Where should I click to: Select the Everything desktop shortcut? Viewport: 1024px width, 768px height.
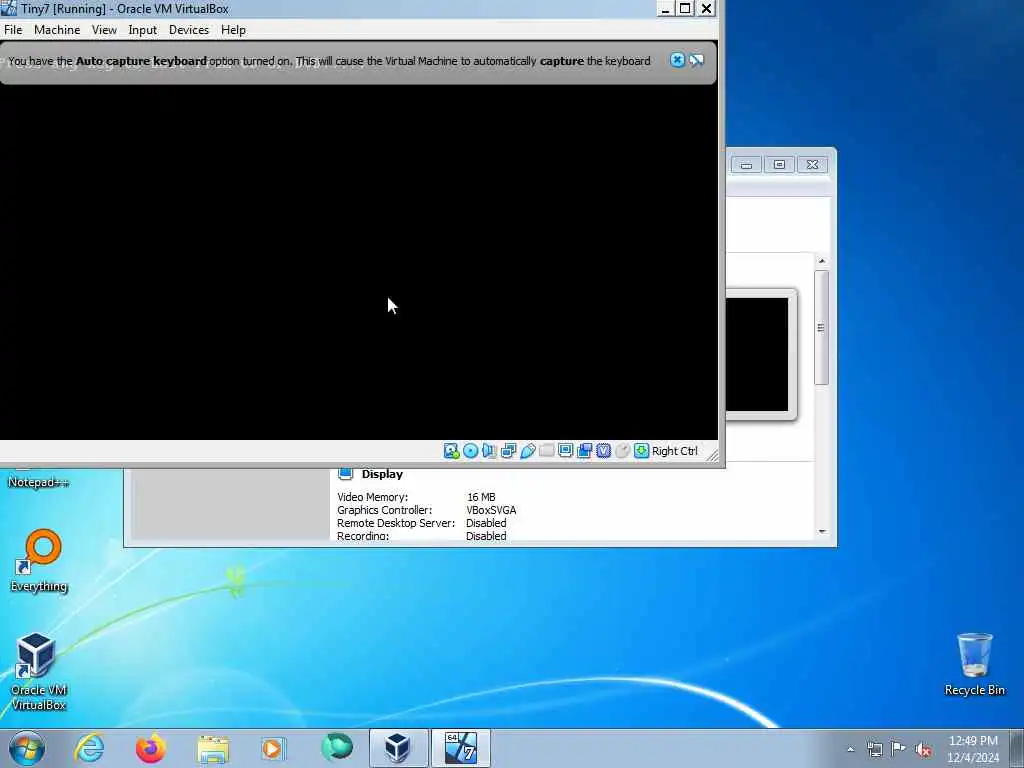[39, 561]
